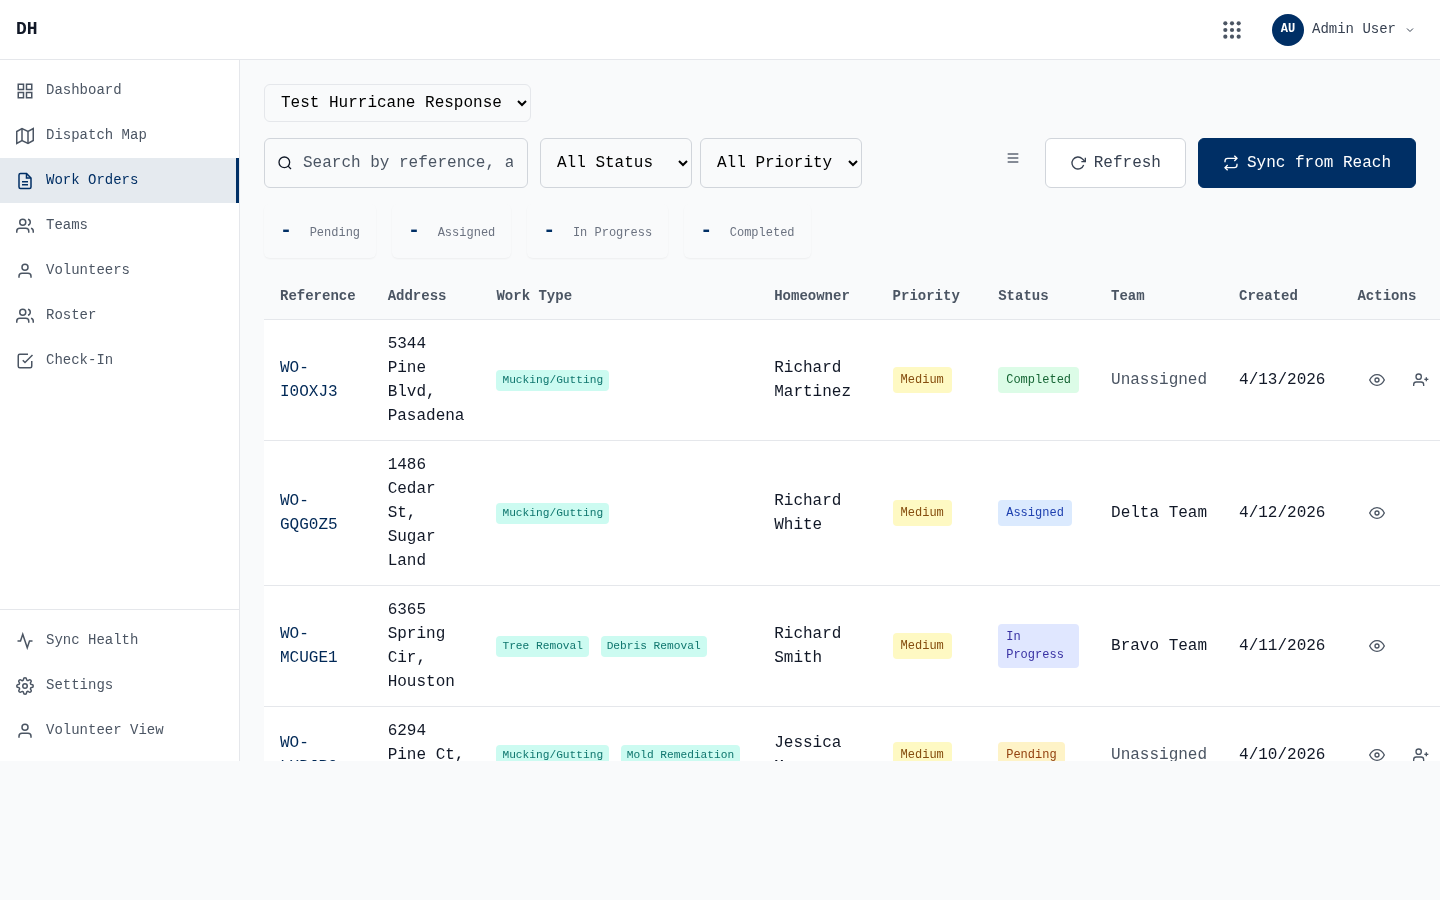Open the All Status dropdown
Viewport: 1440px width, 900px height.
coord(616,163)
